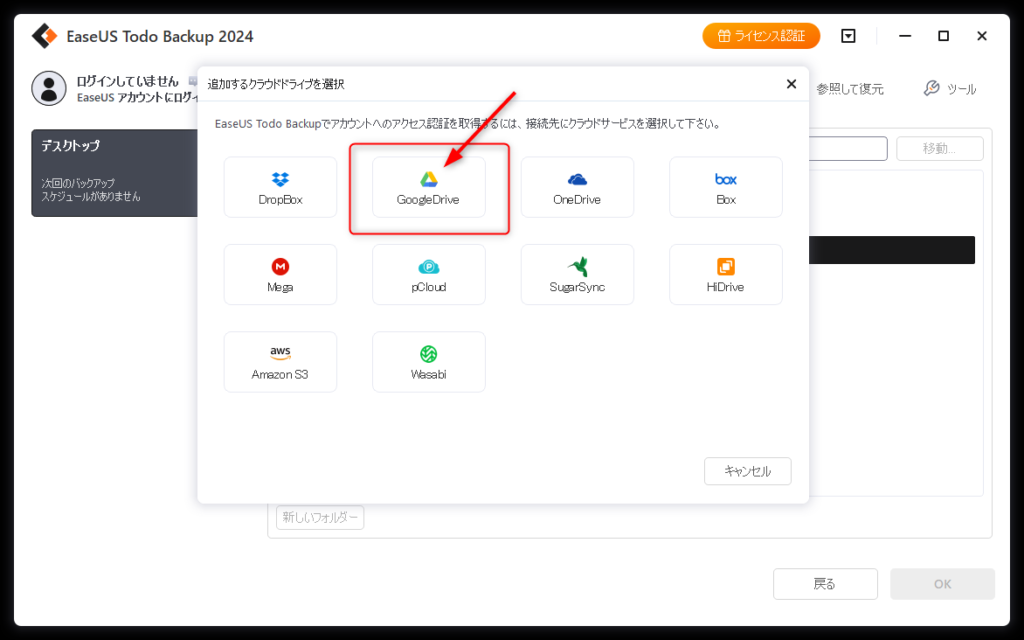The image size is (1024, 640).
Task: Select Amazon S3 storage option
Action: click(x=280, y=361)
